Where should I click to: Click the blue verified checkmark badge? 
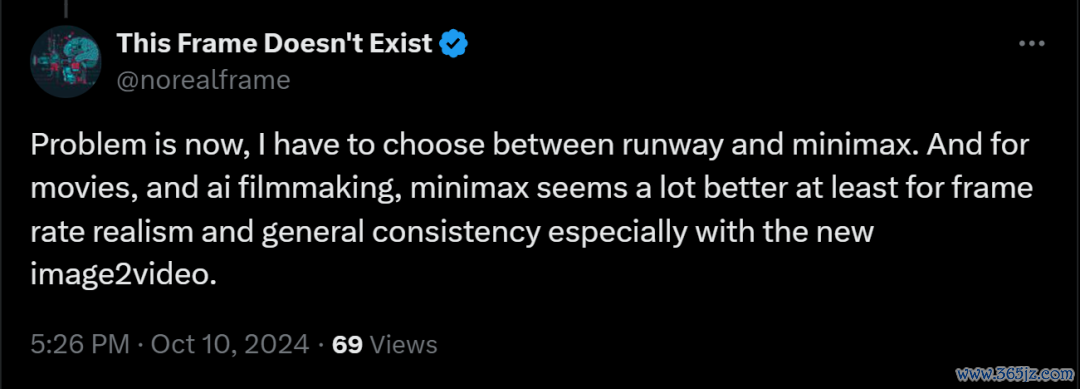454,44
